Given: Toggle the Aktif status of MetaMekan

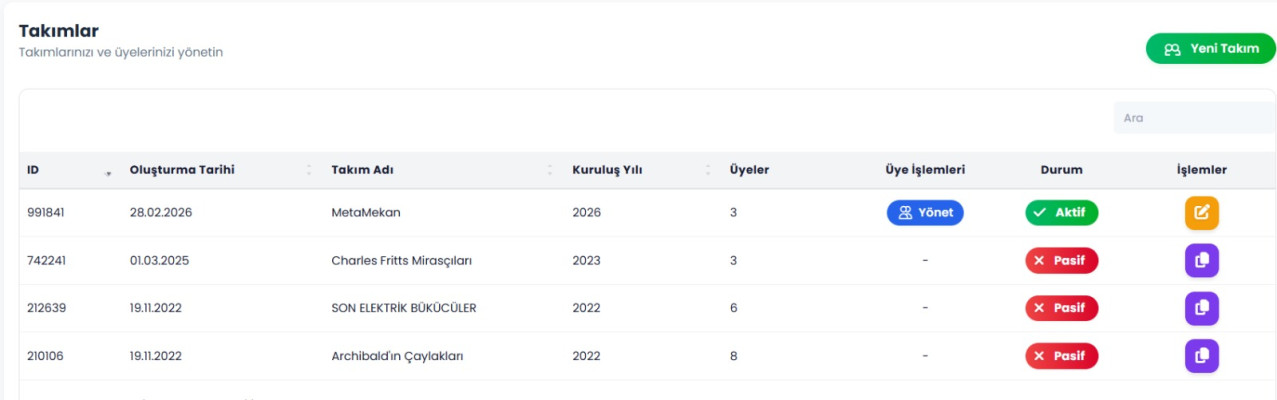Looking at the screenshot, I should point(1061,213).
